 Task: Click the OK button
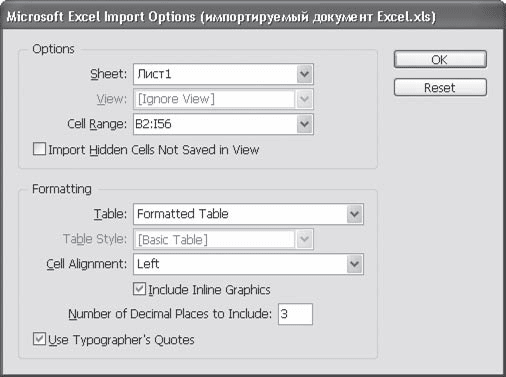click(x=440, y=60)
